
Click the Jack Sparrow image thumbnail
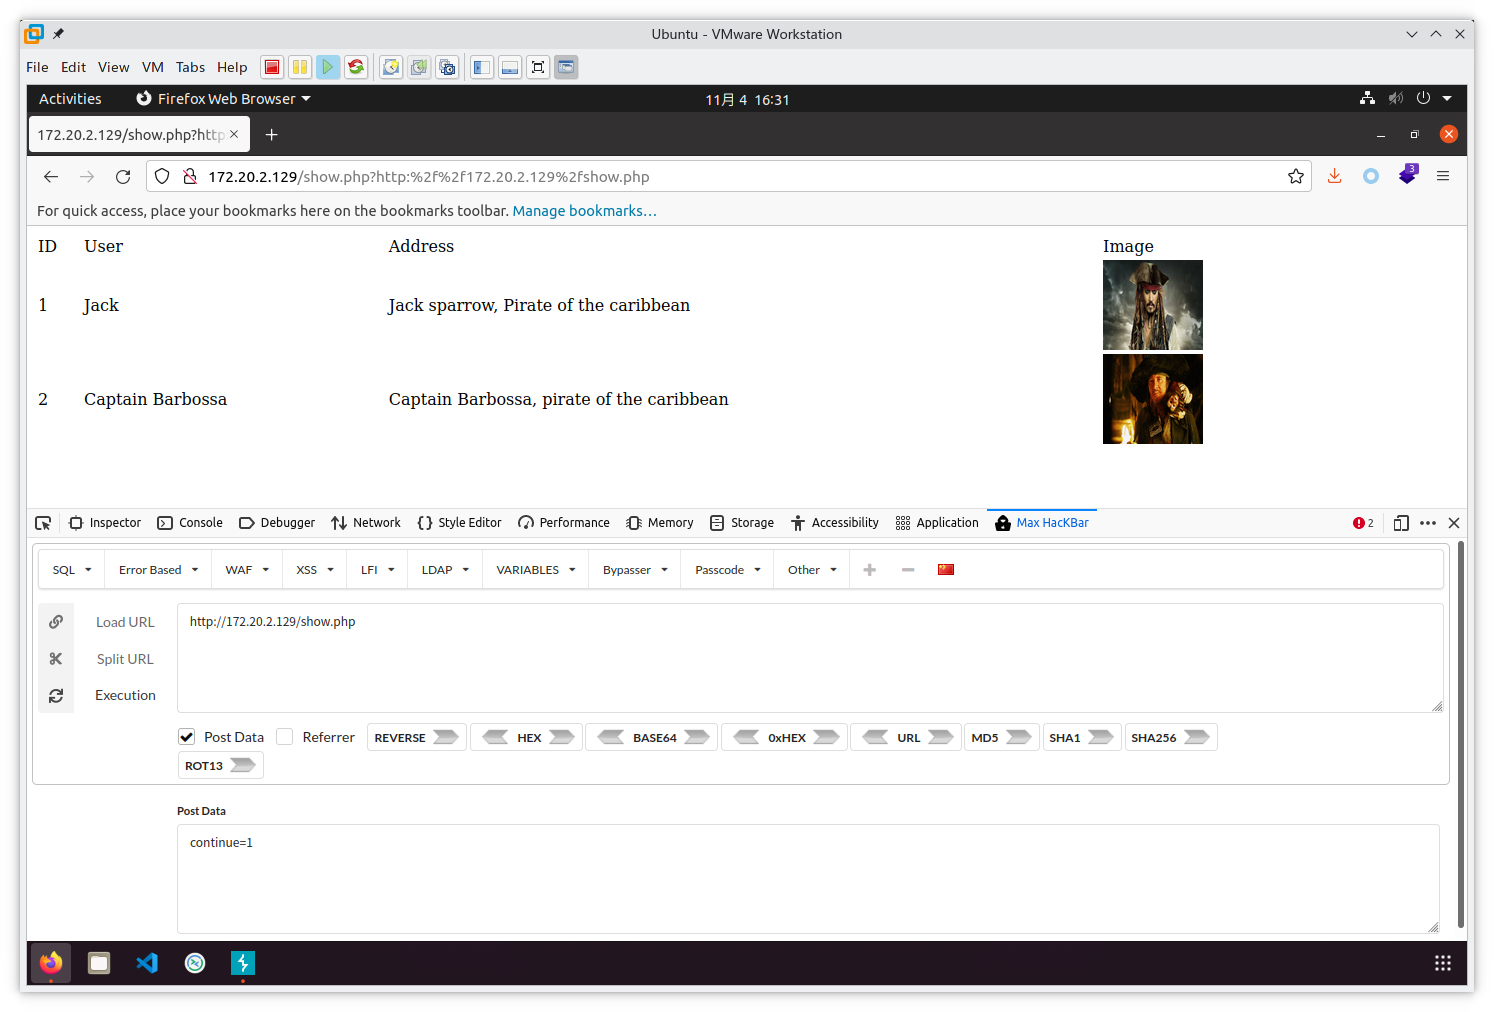1153,305
